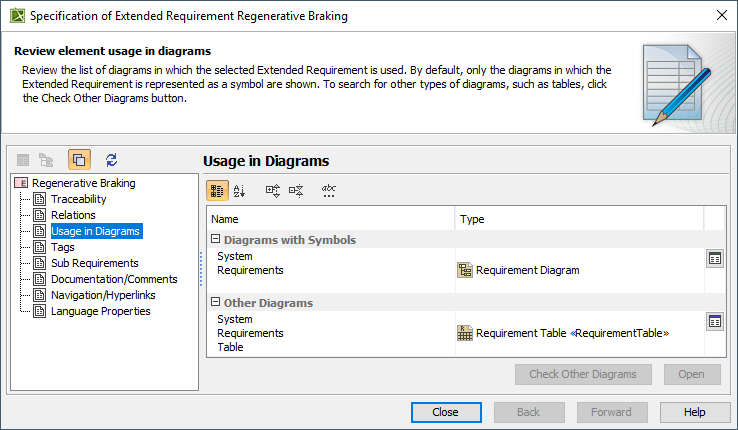This screenshot has width=738, height=430.
Task: Click the refresh icon above the tree
Action: pos(111,159)
